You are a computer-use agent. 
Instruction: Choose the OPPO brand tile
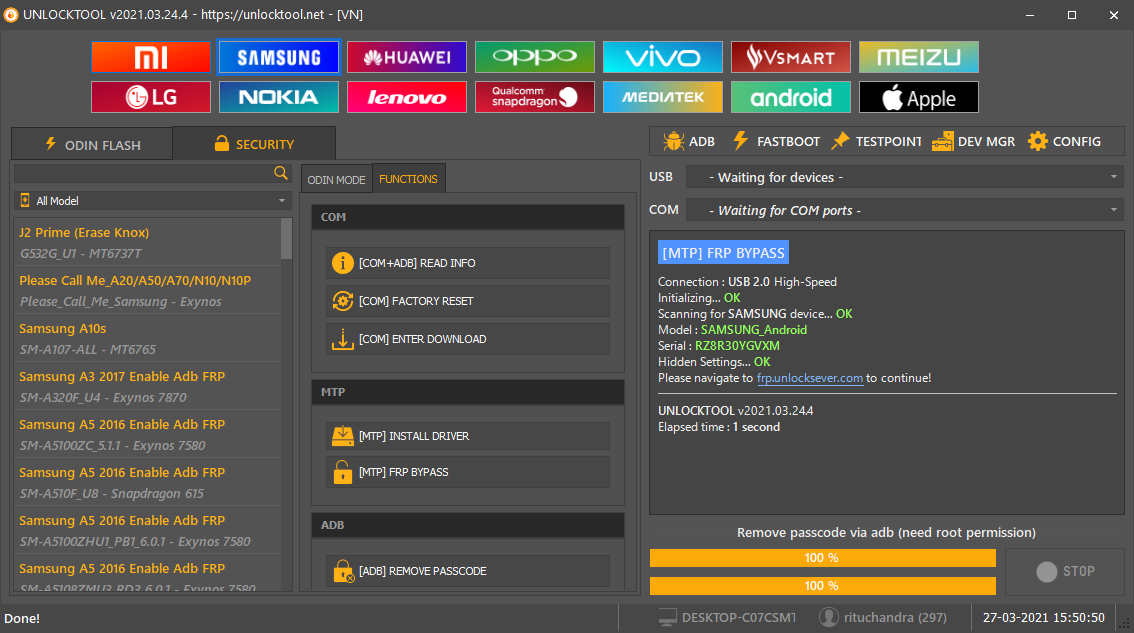(x=534, y=57)
